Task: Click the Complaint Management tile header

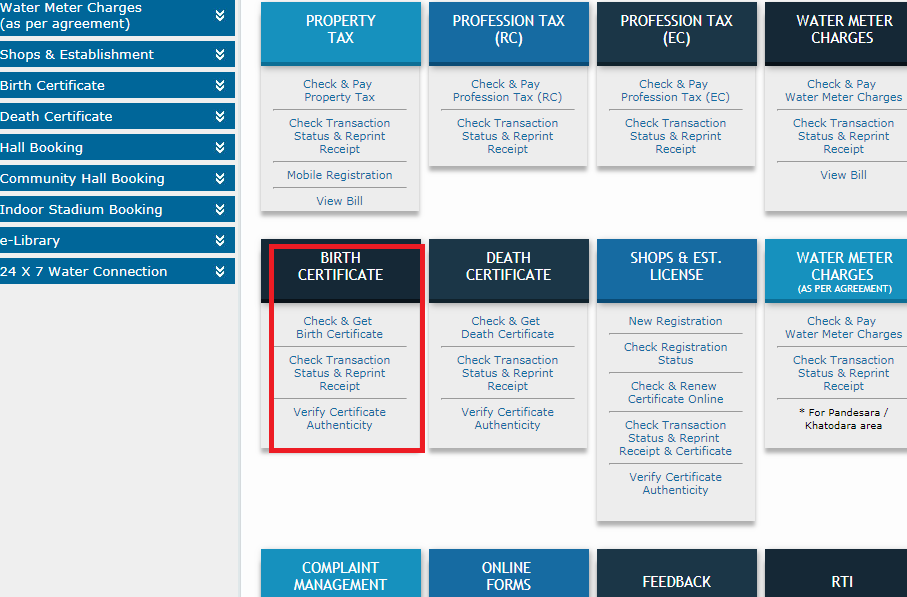Action: pyautogui.click(x=340, y=576)
